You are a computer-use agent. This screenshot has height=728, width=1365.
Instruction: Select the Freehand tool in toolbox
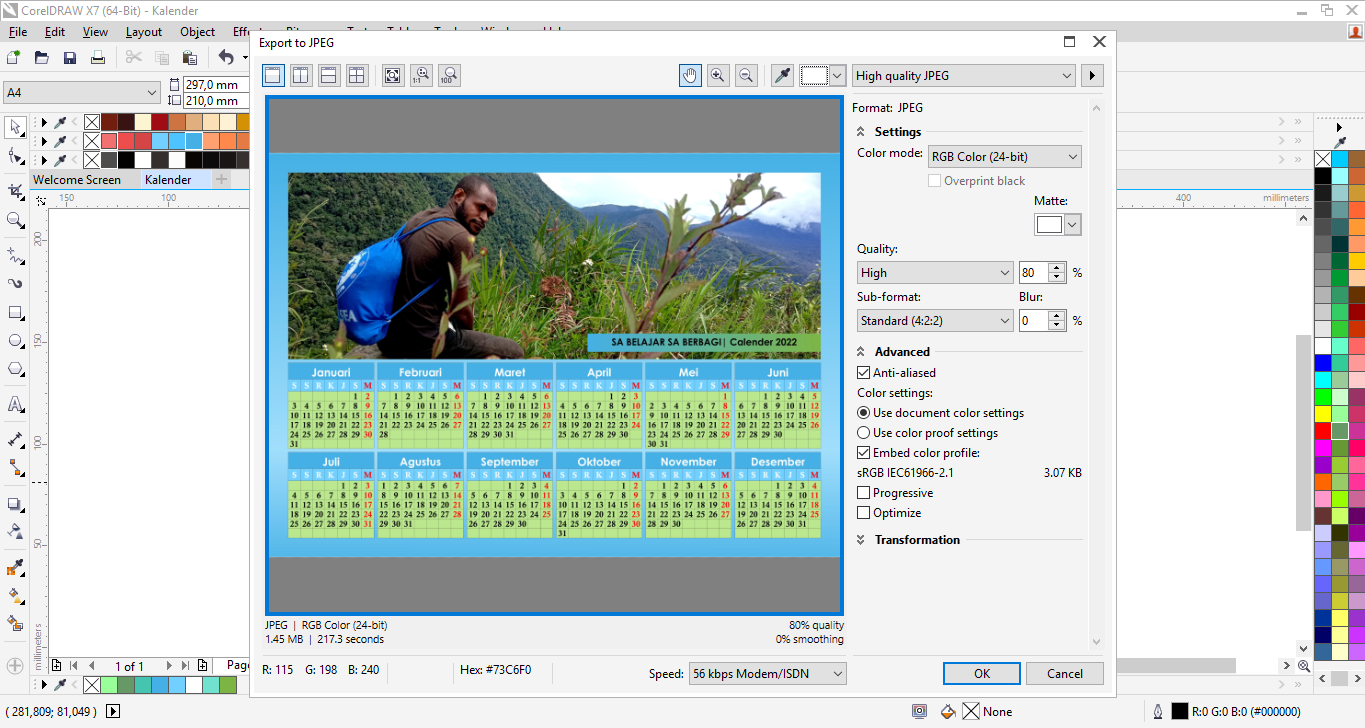[15, 255]
